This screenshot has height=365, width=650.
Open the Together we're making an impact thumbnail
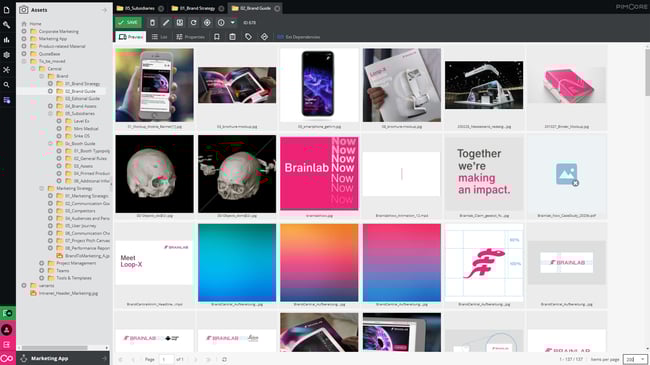[484, 173]
